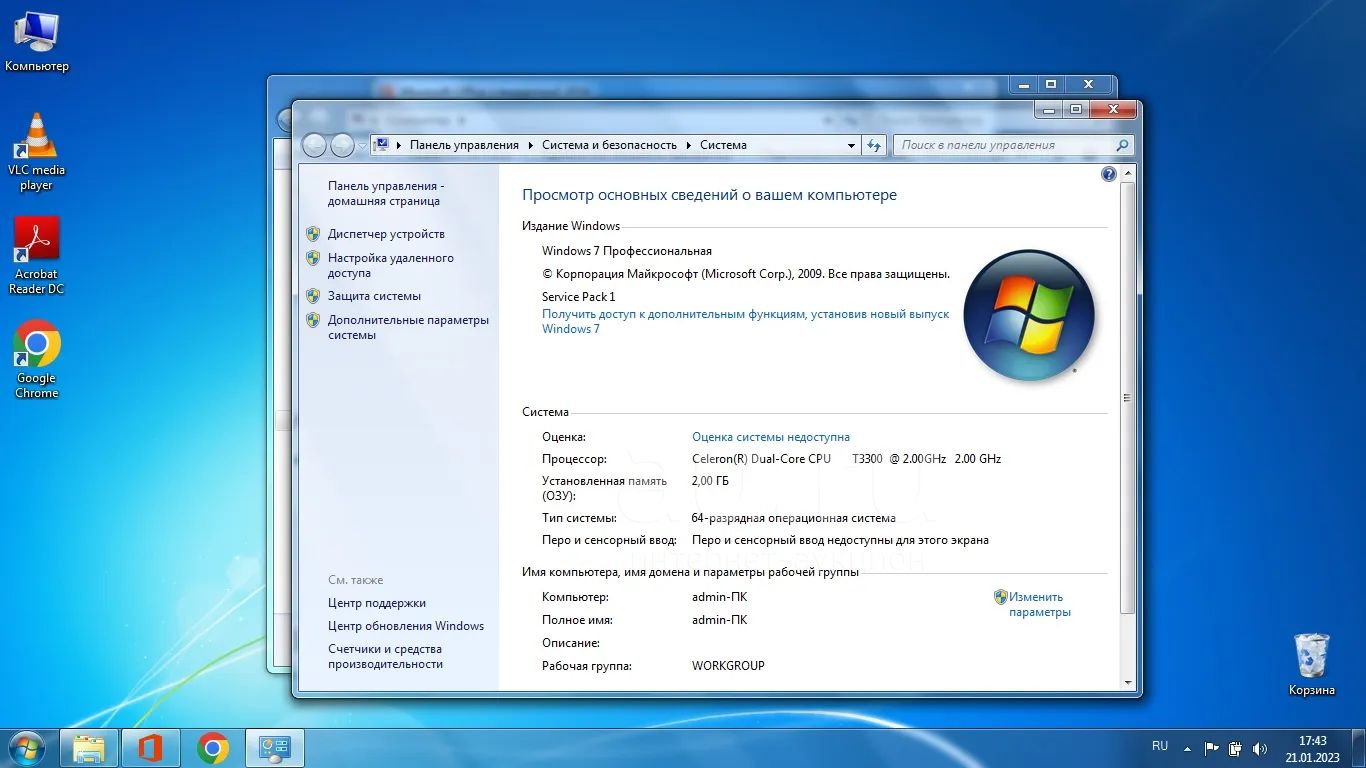Click the Windows Start orb
The image size is (1366, 768).
pos(26,748)
